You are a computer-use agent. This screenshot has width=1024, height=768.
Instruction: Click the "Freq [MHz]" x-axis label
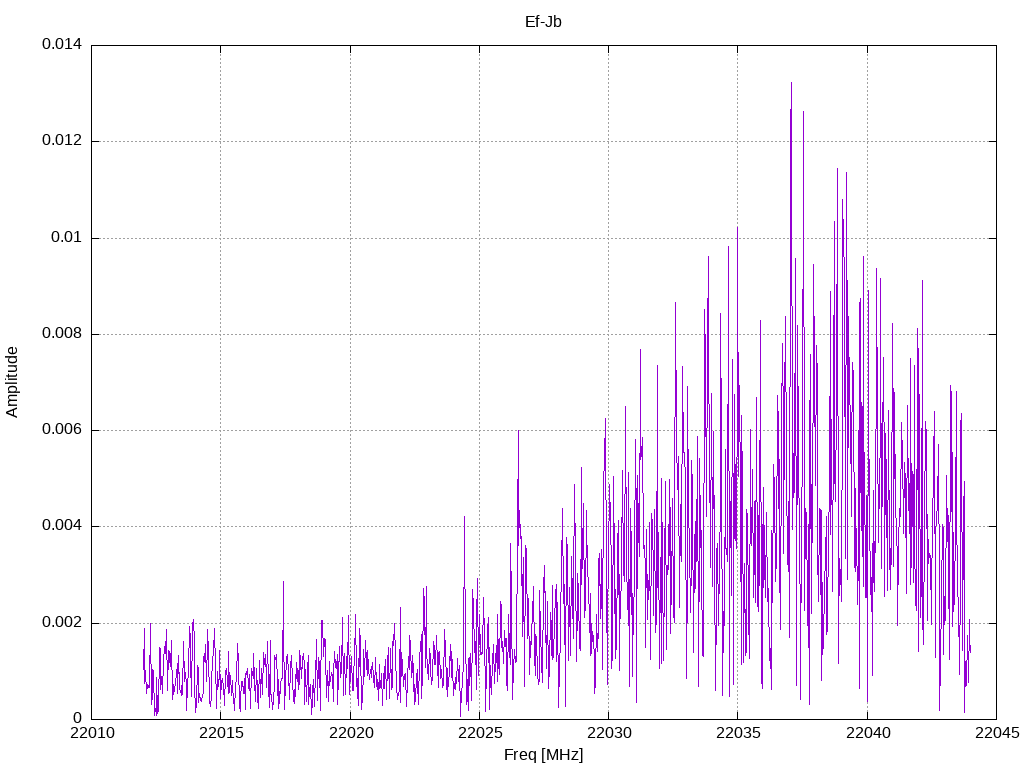point(543,755)
